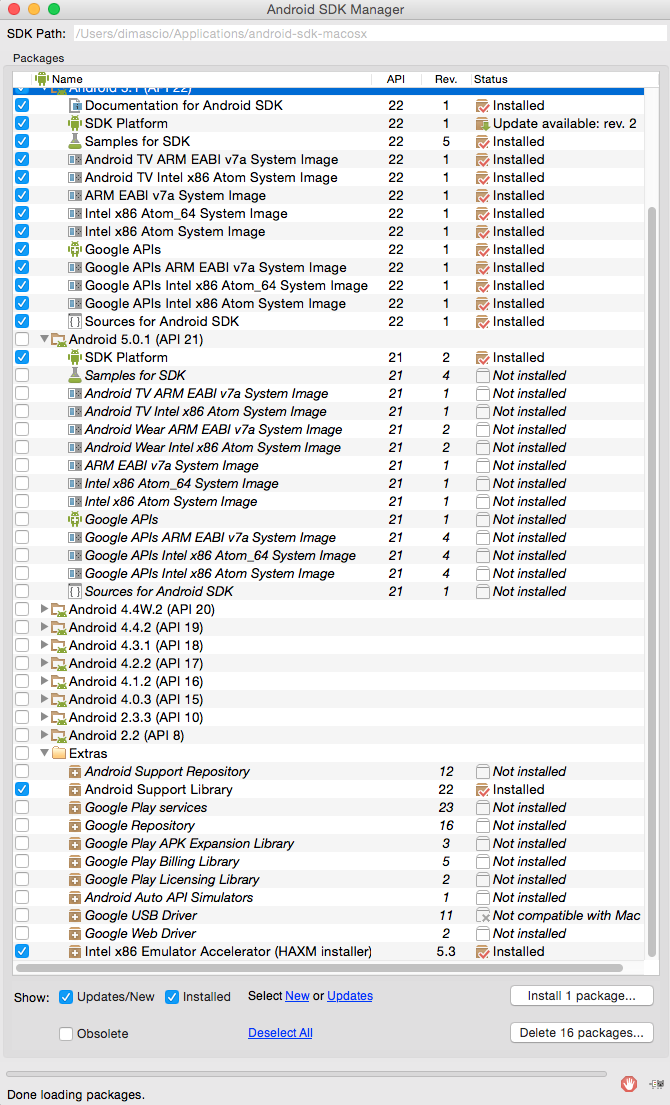Click the Google USB Driver package icon

[75, 915]
